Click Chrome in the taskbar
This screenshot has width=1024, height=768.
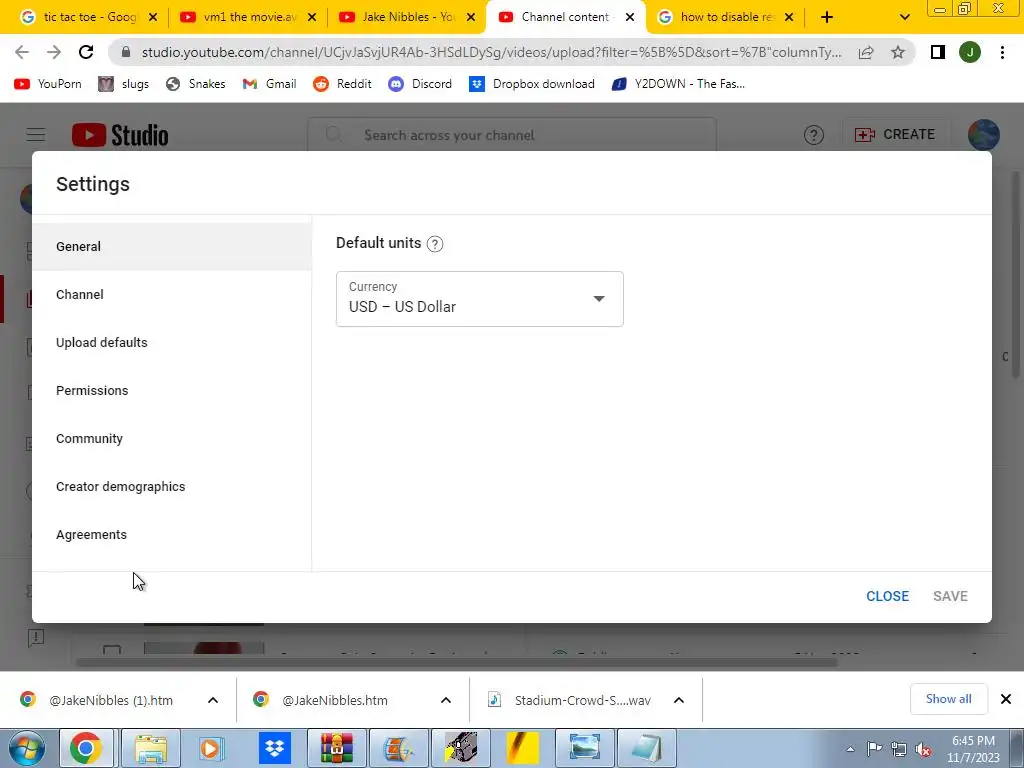86,748
